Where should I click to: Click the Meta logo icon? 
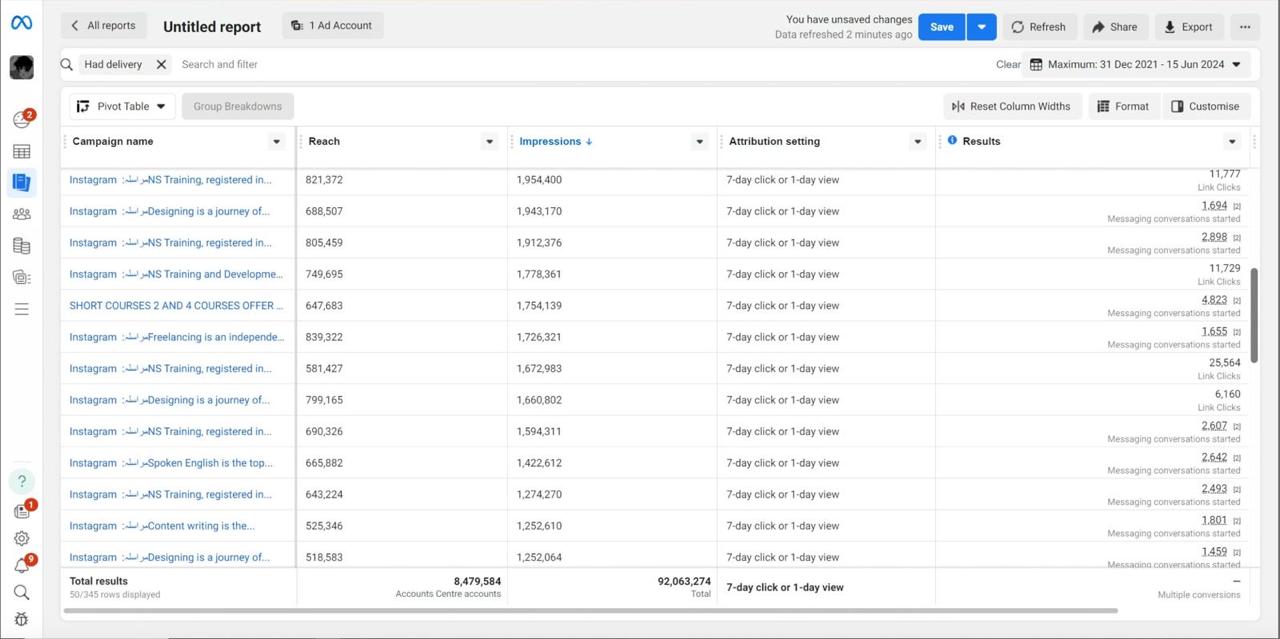[x=21, y=23]
